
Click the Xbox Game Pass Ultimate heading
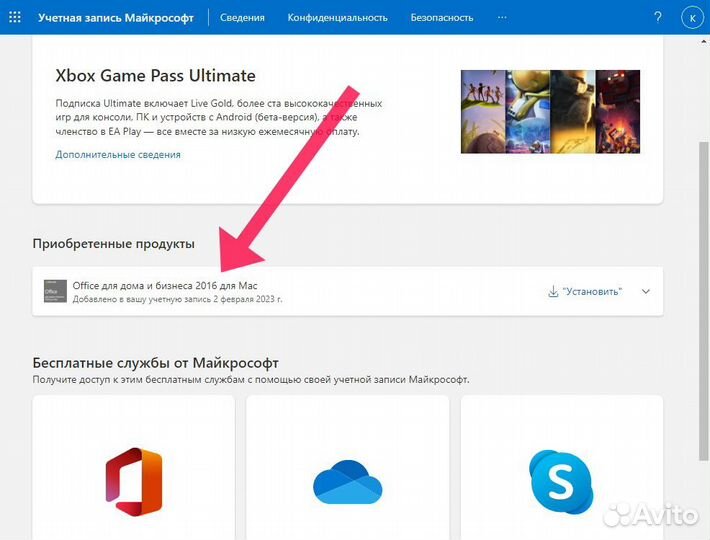pos(155,76)
